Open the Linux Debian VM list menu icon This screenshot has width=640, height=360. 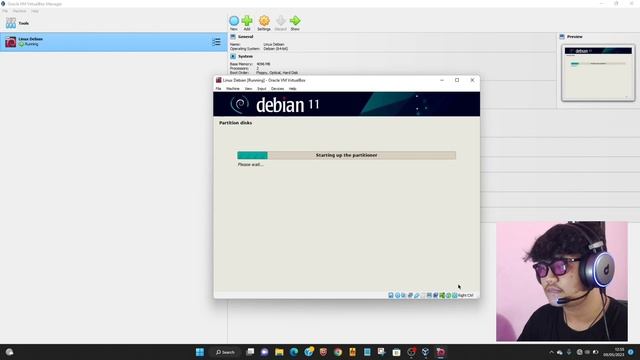[x=216, y=42]
